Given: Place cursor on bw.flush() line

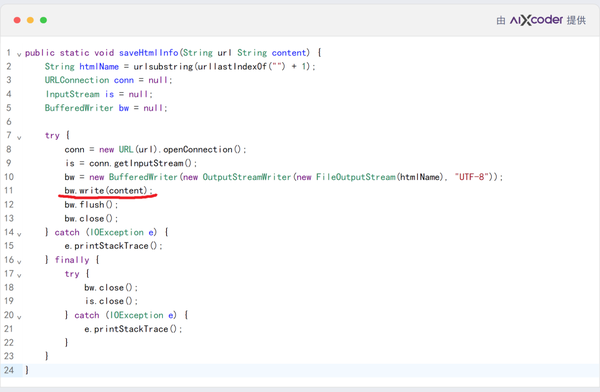Looking at the screenshot, I should (91, 204).
